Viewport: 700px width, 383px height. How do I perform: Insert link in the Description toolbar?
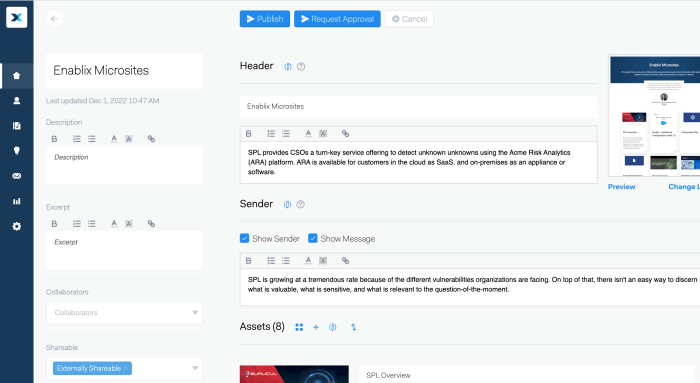coord(151,139)
